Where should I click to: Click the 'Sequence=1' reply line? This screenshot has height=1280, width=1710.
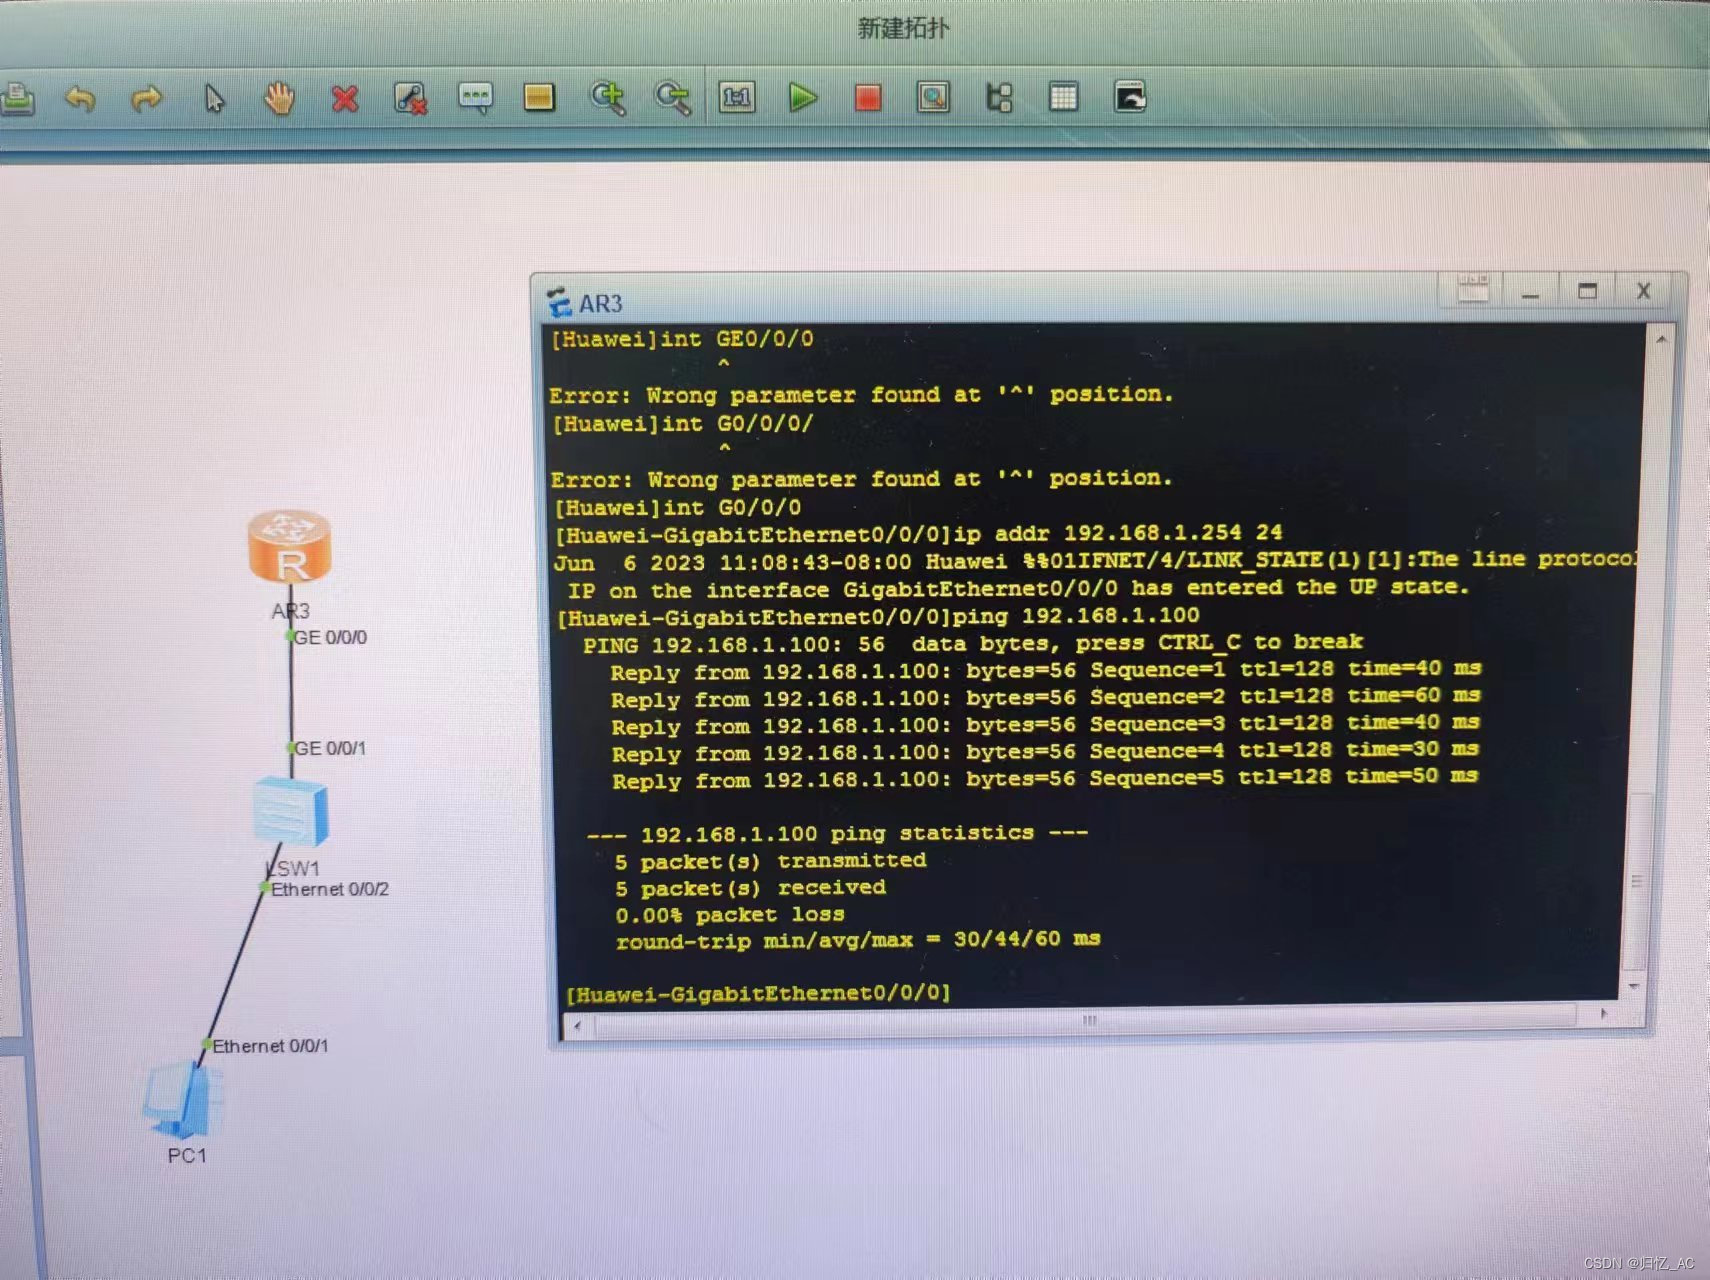pos(1045,670)
